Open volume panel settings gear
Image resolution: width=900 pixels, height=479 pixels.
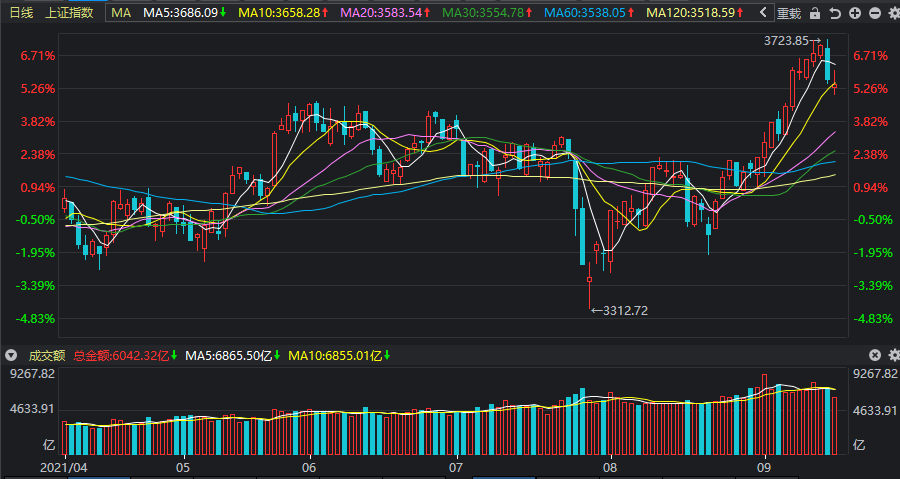tap(892, 355)
